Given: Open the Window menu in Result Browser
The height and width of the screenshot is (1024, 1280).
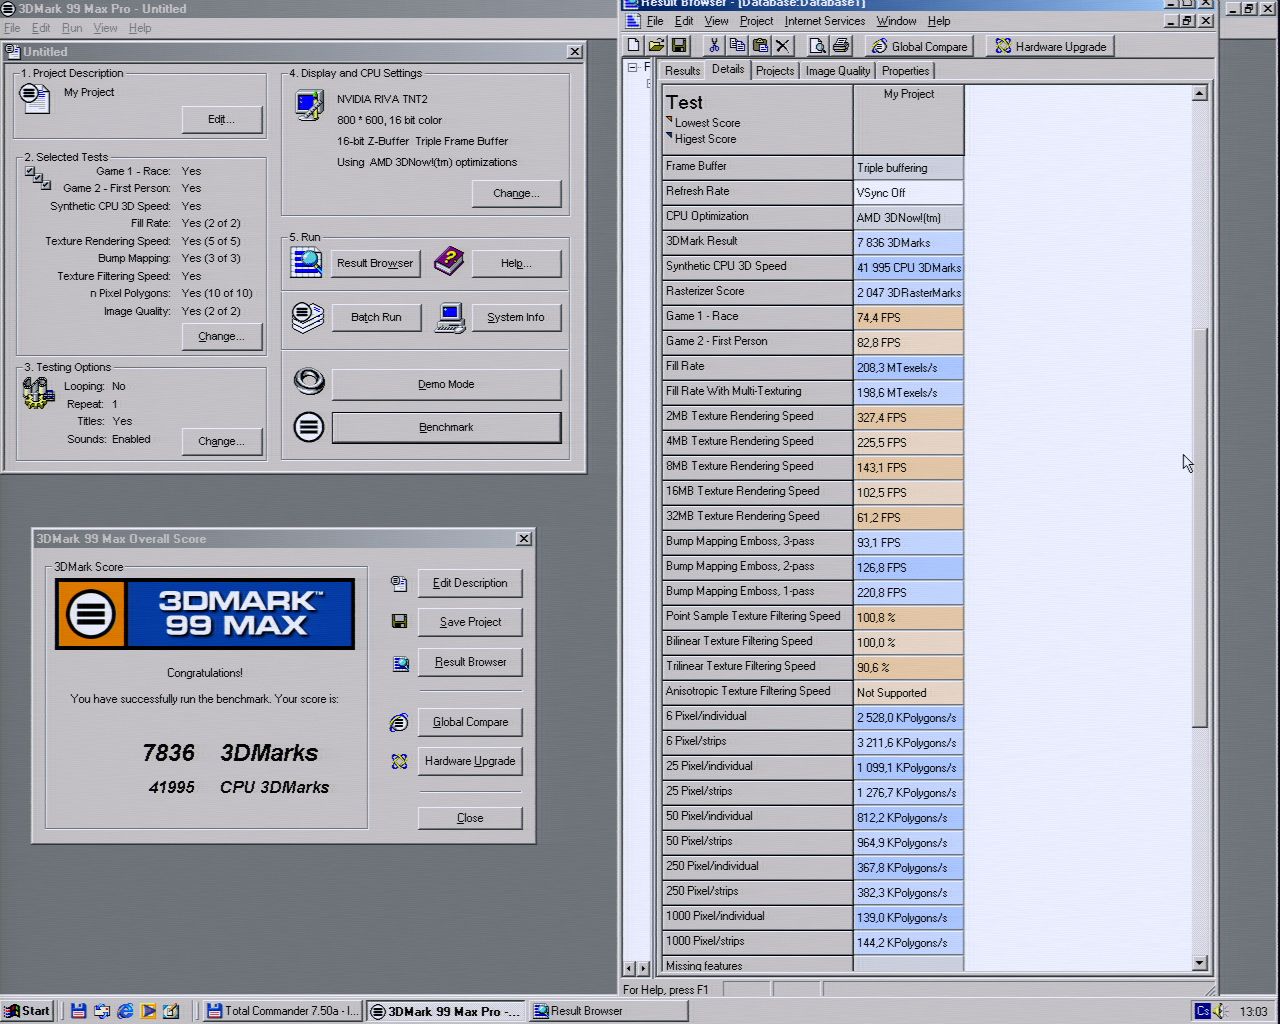Looking at the screenshot, I should pyautogui.click(x=896, y=21).
